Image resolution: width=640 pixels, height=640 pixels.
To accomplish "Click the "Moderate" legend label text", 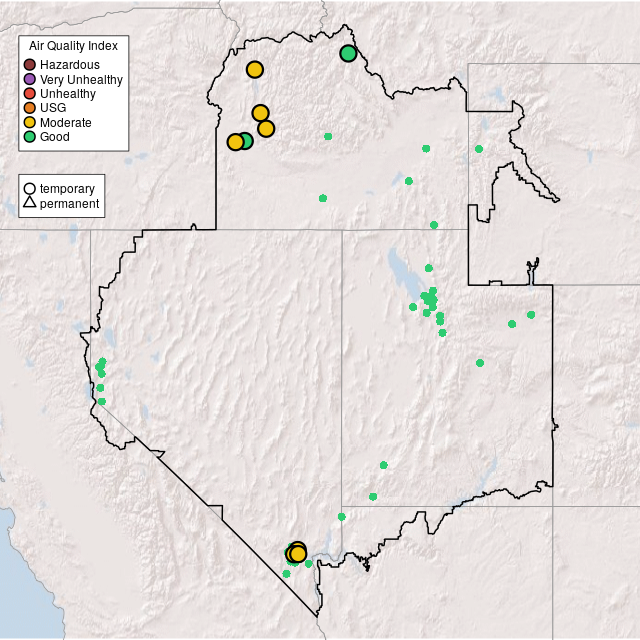I will click(66, 122).
